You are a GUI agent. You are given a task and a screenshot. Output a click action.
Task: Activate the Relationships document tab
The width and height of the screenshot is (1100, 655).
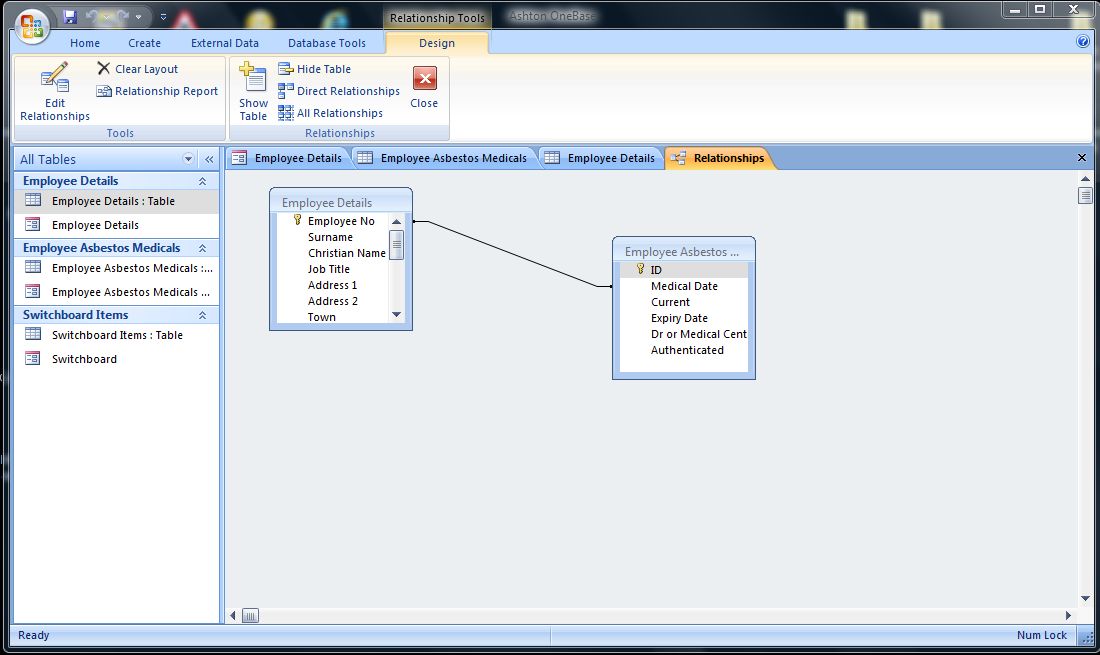(x=719, y=158)
